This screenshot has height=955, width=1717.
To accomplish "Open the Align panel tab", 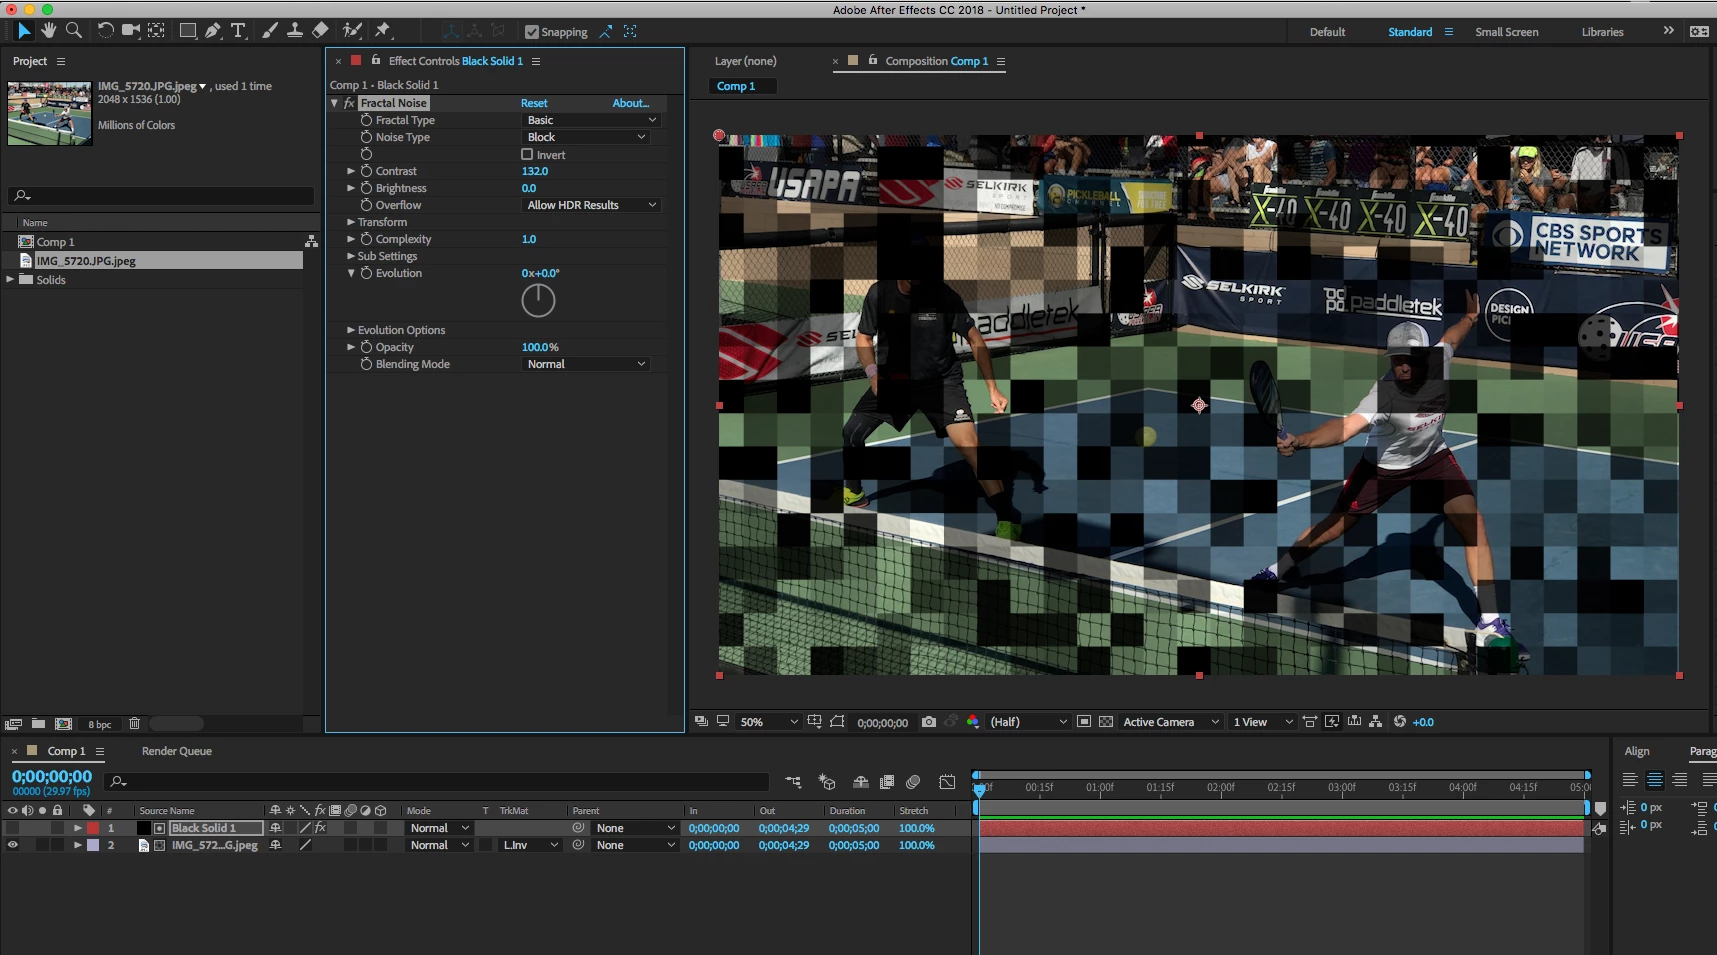I will tap(1637, 751).
